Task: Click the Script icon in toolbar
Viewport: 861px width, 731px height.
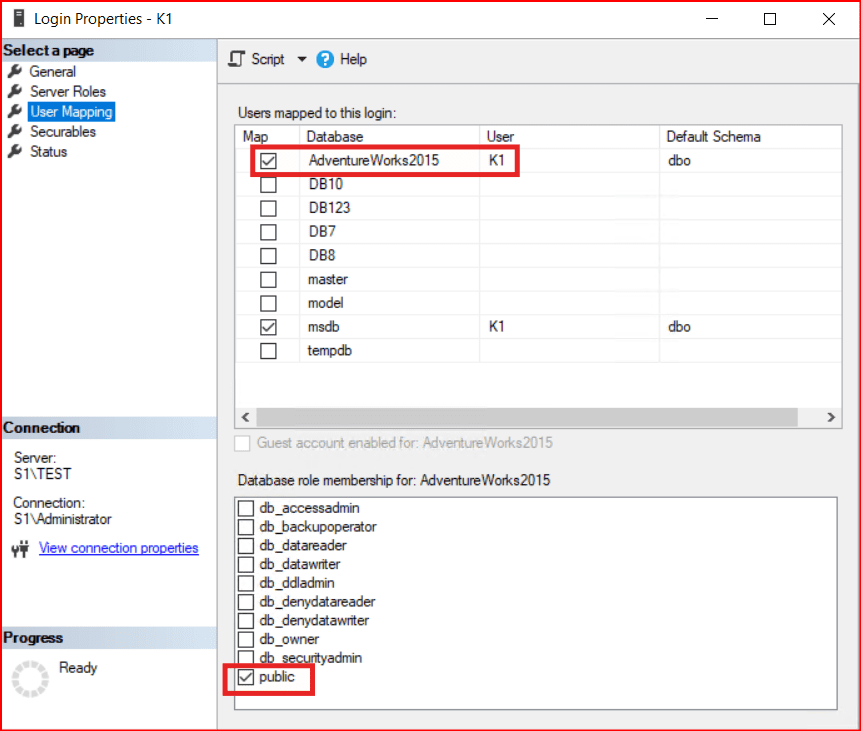Action: pos(236,59)
